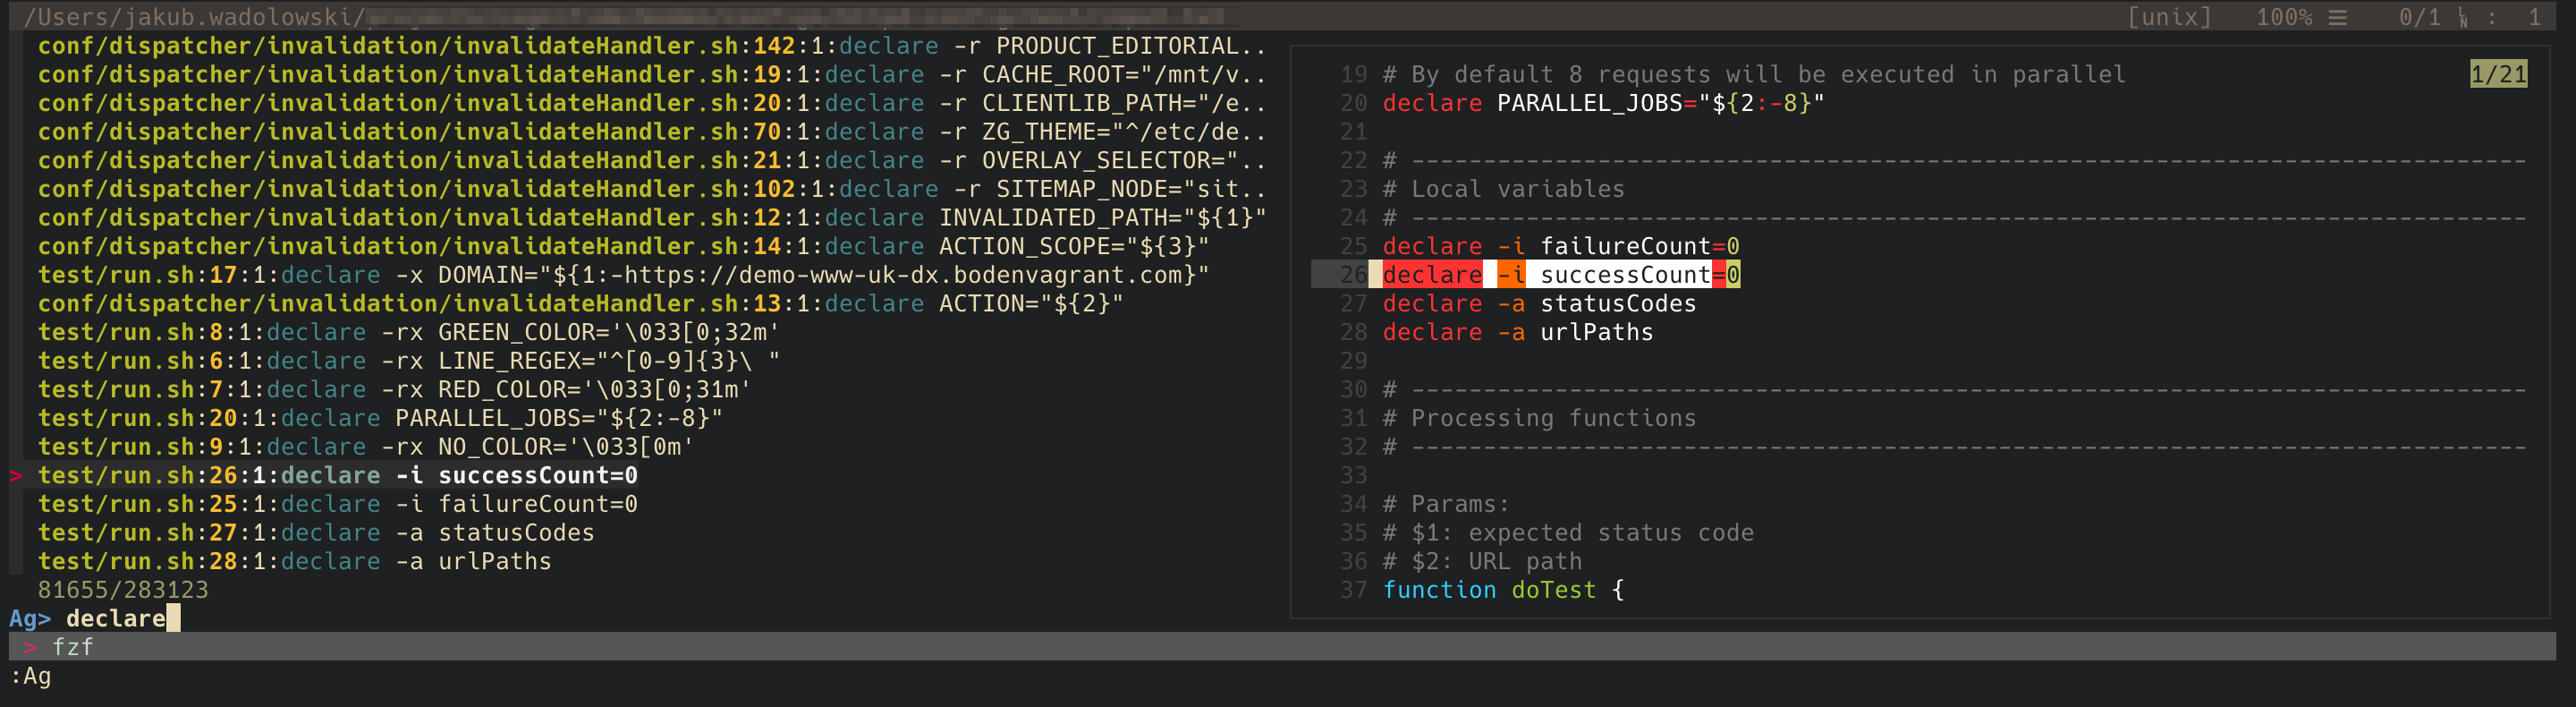
Task: Click the fzf status line entry
Action: pyautogui.click(x=73, y=648)
